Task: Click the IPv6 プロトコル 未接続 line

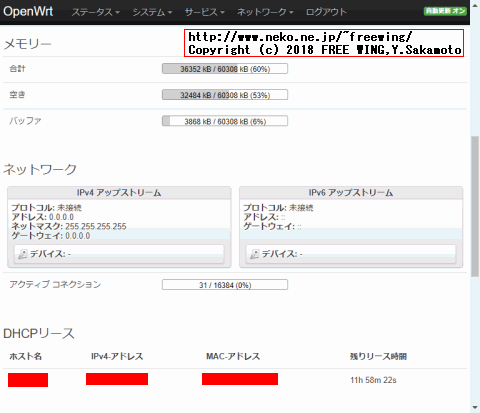Action: (278, 208)
